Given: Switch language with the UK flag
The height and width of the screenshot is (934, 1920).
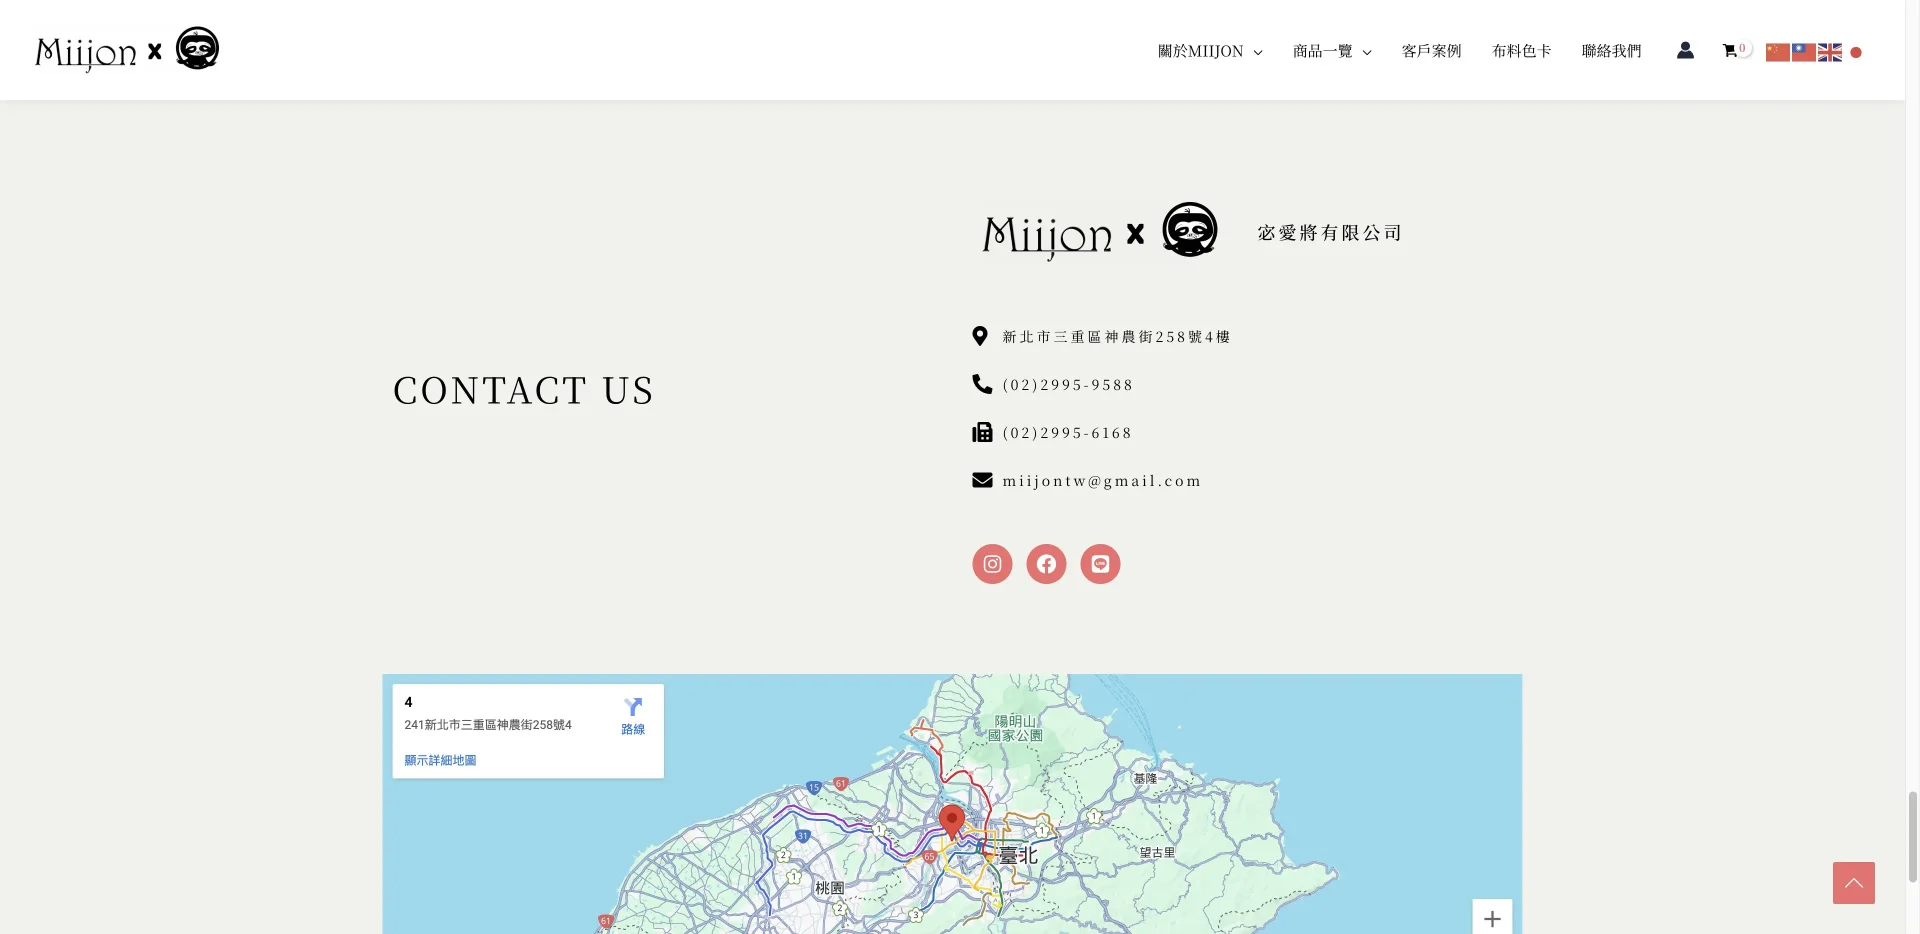Looking at the screenshot, I should point(1829,52).
